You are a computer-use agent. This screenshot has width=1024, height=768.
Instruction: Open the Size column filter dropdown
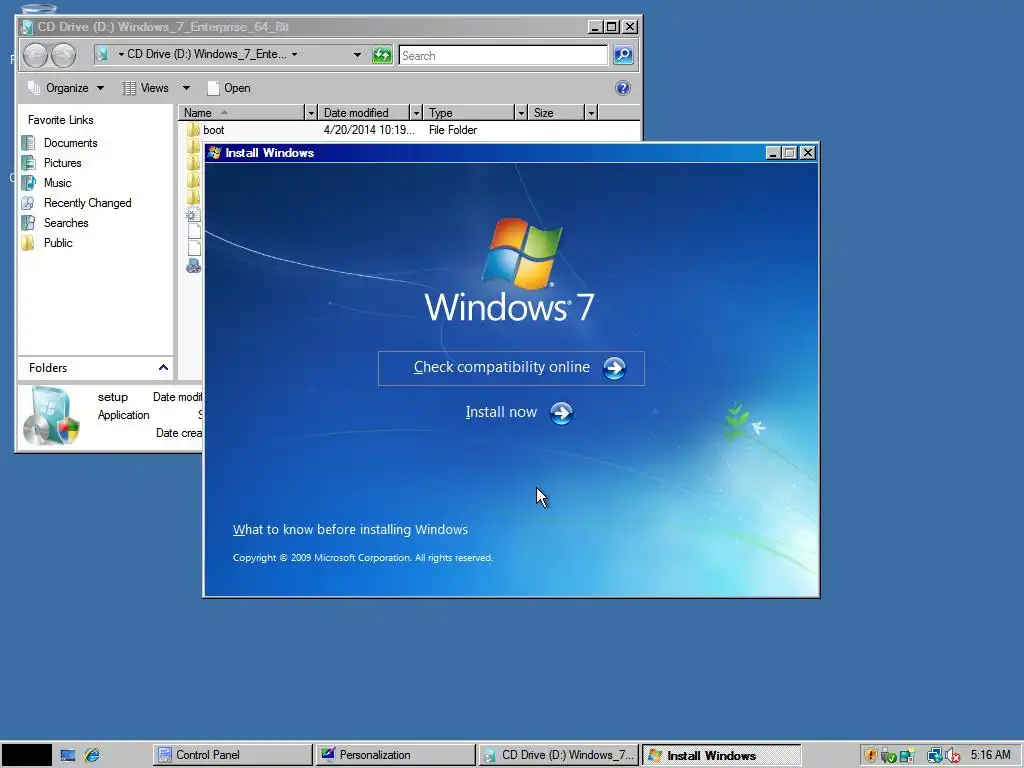(591, 113)
